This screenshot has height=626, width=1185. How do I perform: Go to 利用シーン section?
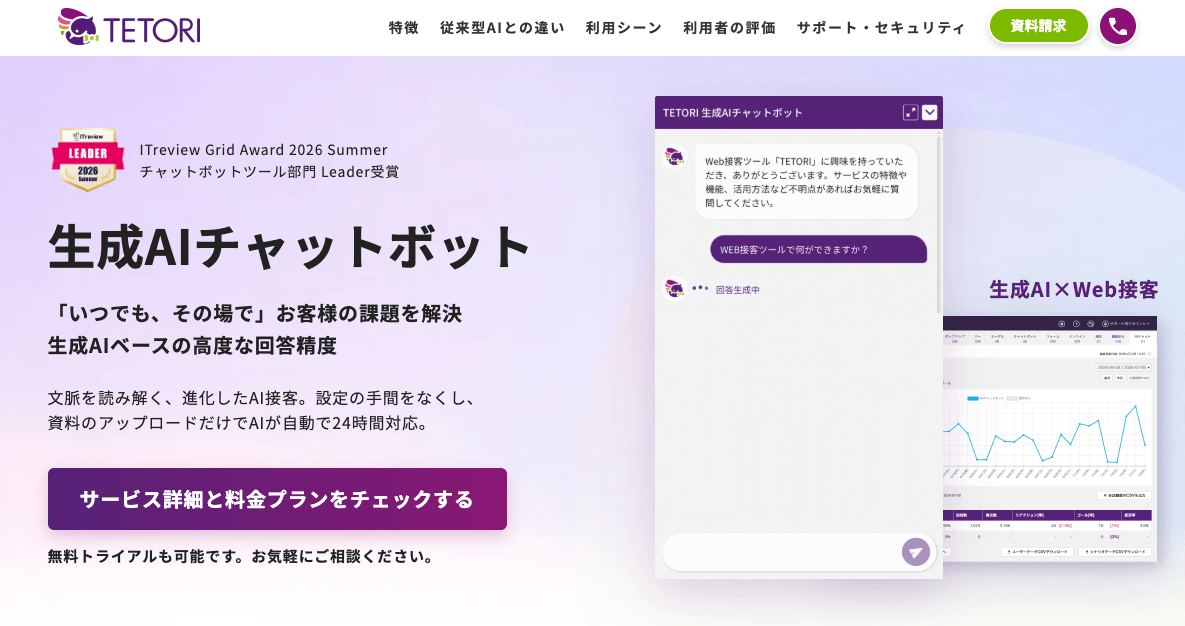623,28
